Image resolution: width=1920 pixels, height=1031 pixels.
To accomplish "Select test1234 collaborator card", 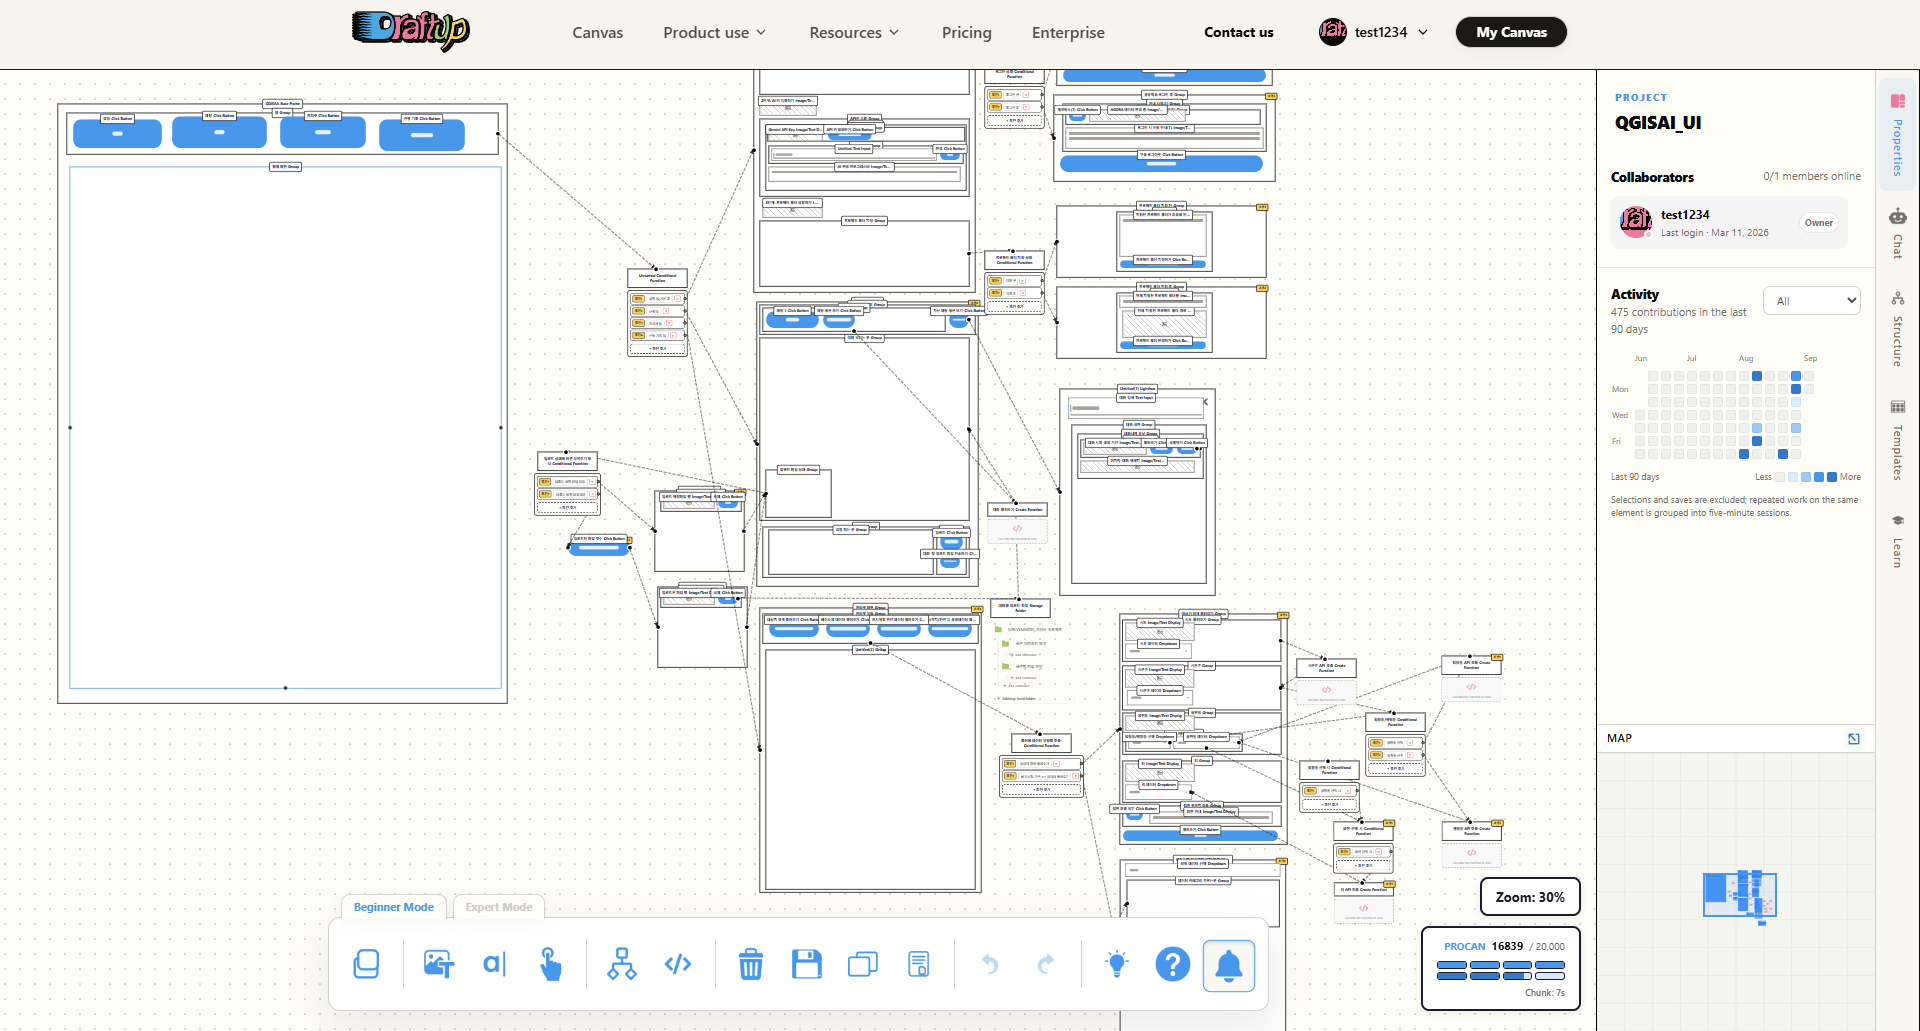I will point(1729,223).
